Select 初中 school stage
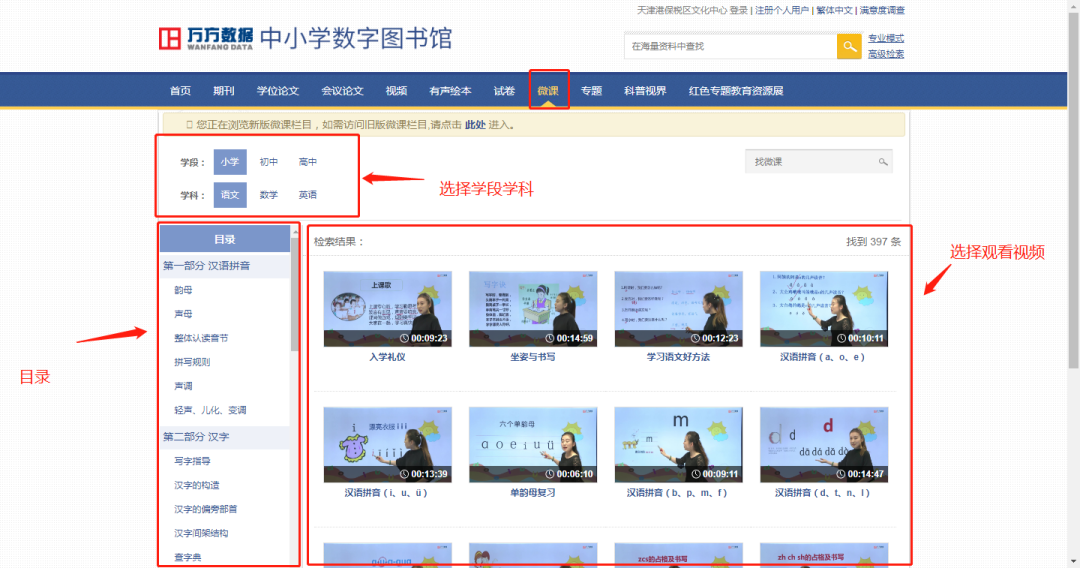The image size is (1080, 568). coord(269,162)
